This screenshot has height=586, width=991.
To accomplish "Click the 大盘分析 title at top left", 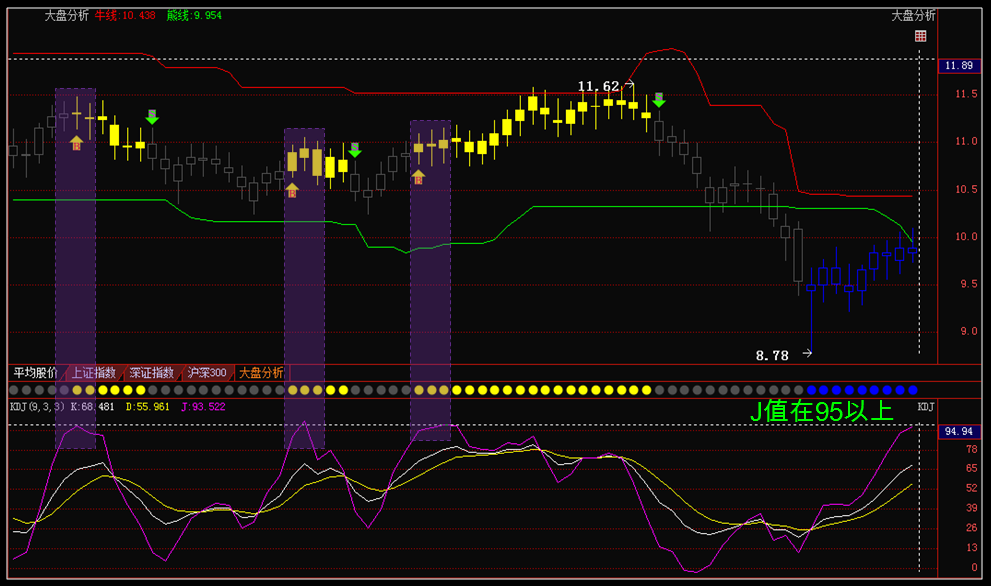I will pos(67,16).
